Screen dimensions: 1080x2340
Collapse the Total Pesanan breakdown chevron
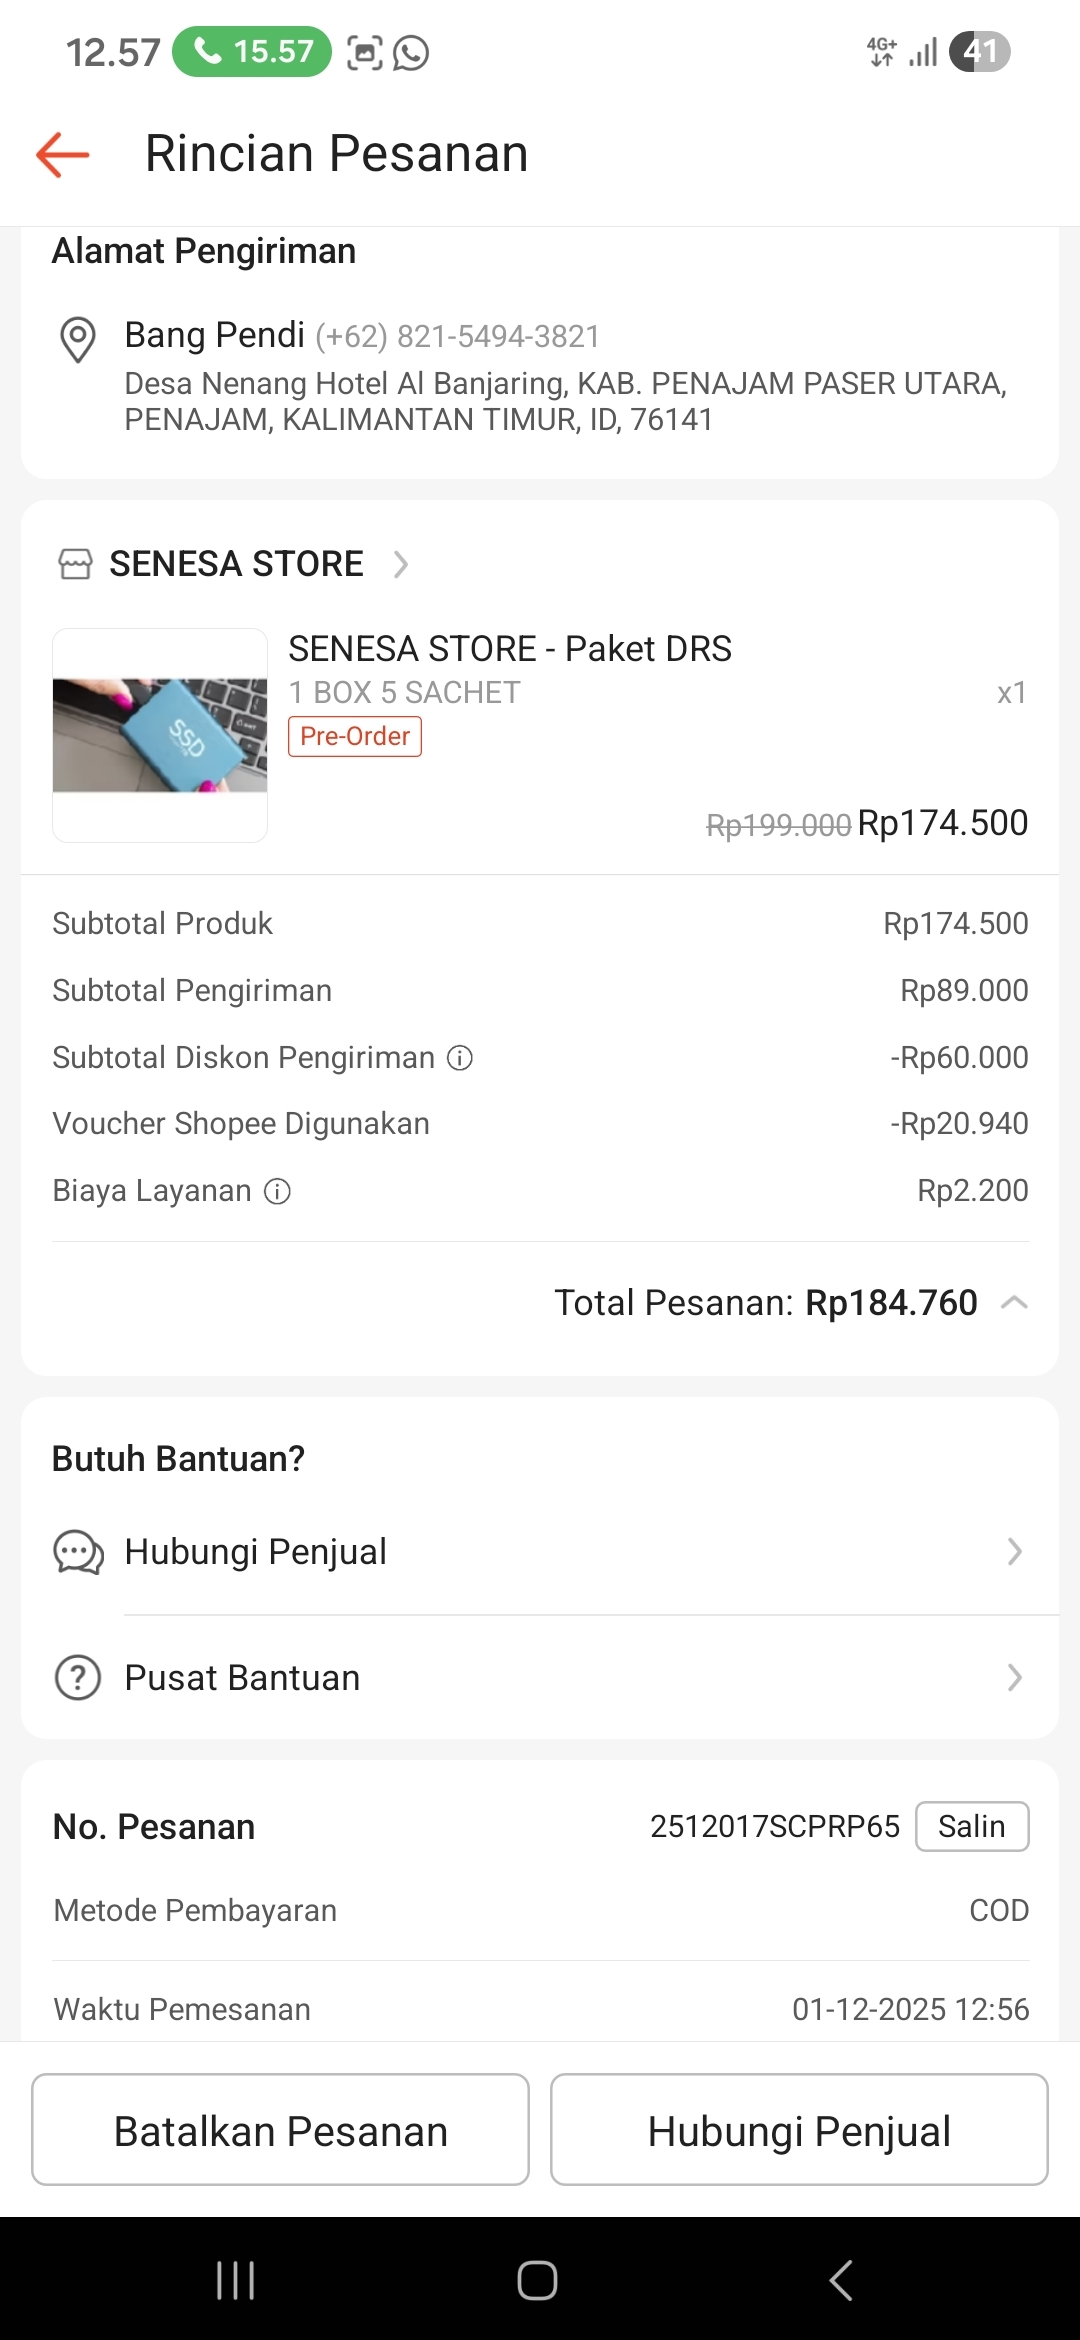1014,1303
